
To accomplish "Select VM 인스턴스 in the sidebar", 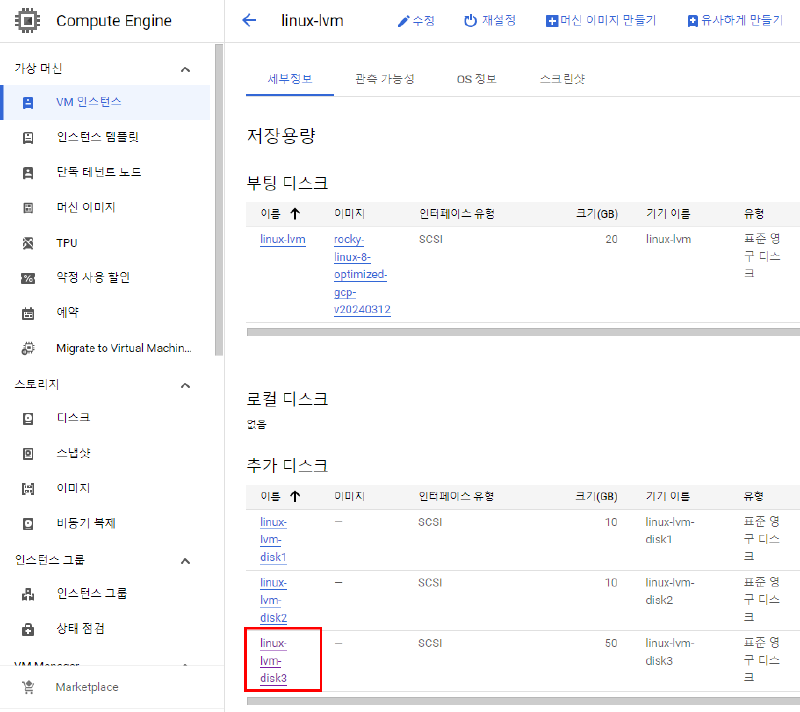I will 106,103.
